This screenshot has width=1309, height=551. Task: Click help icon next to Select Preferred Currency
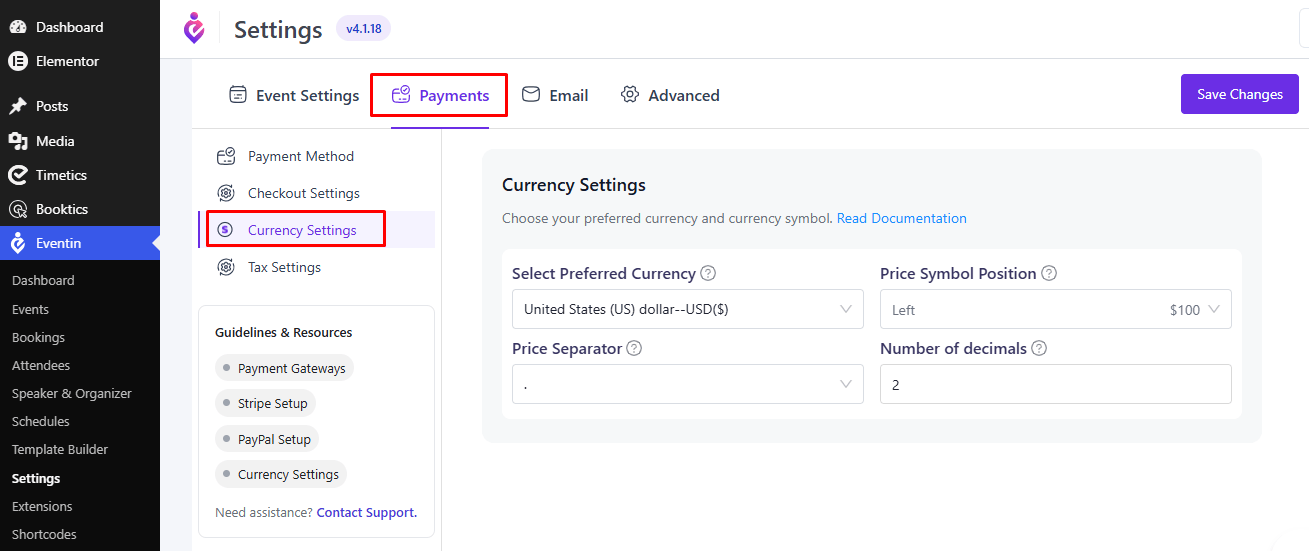point(708,274)
